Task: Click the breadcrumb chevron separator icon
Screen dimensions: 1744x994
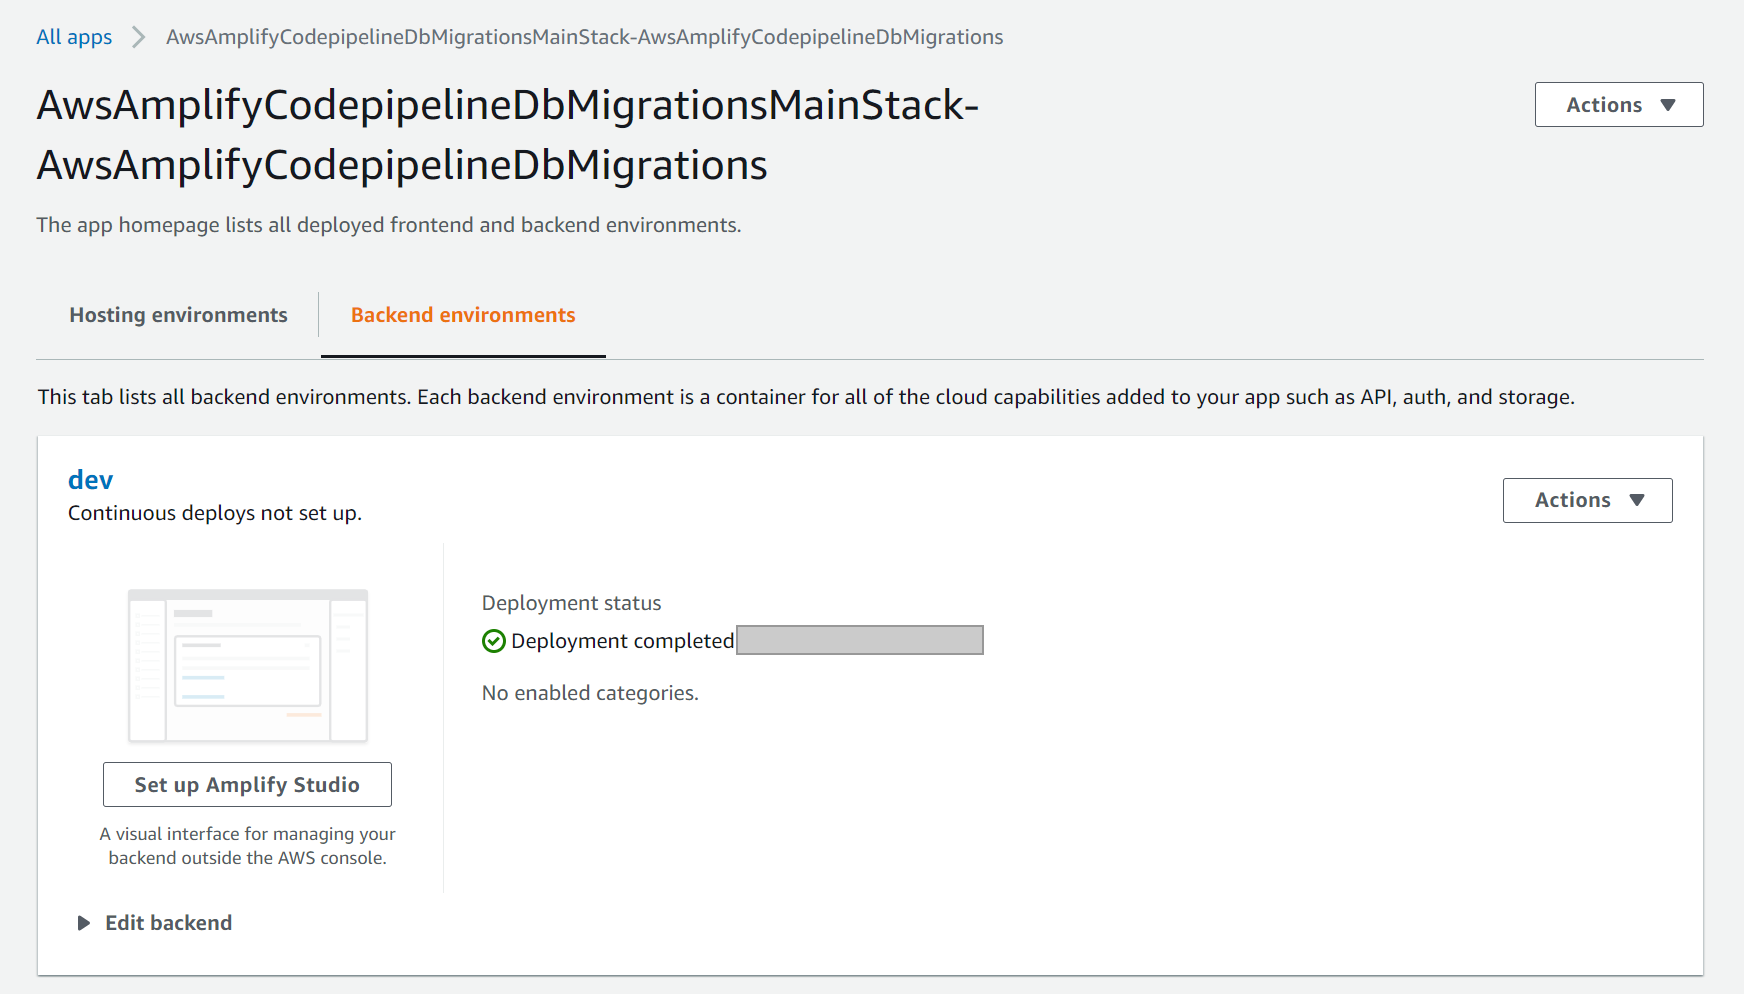Action: 139,37
